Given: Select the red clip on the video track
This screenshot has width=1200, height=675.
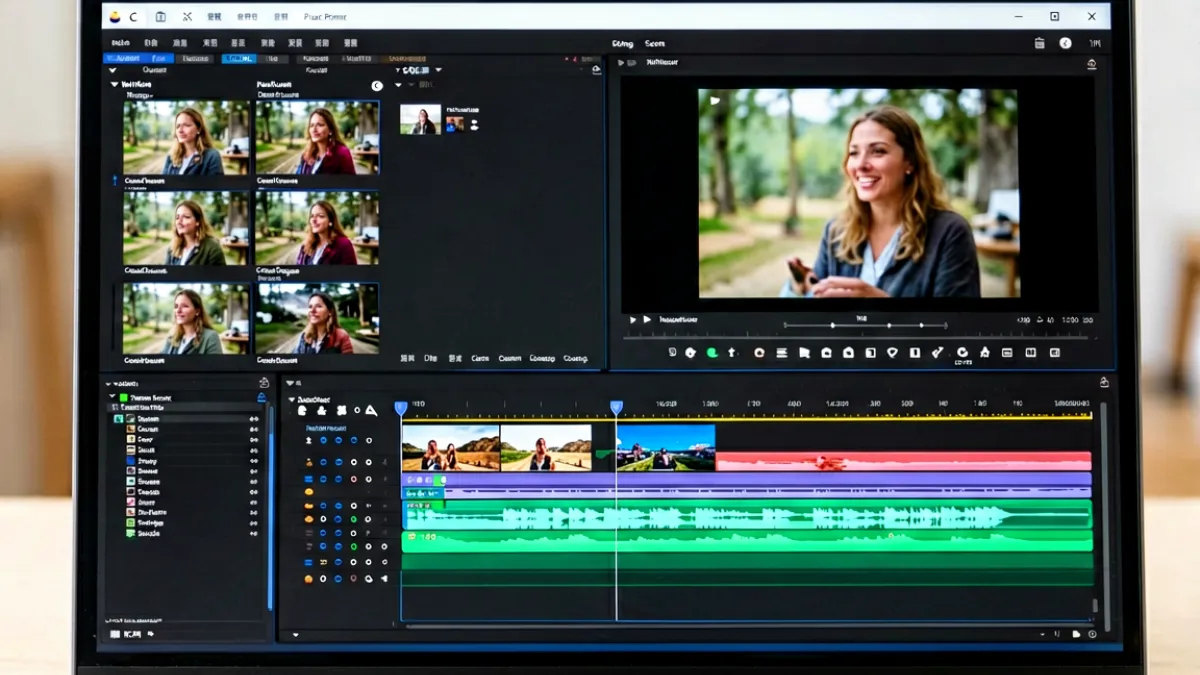Looking at the screenshot, I should (x=903, y=461).
